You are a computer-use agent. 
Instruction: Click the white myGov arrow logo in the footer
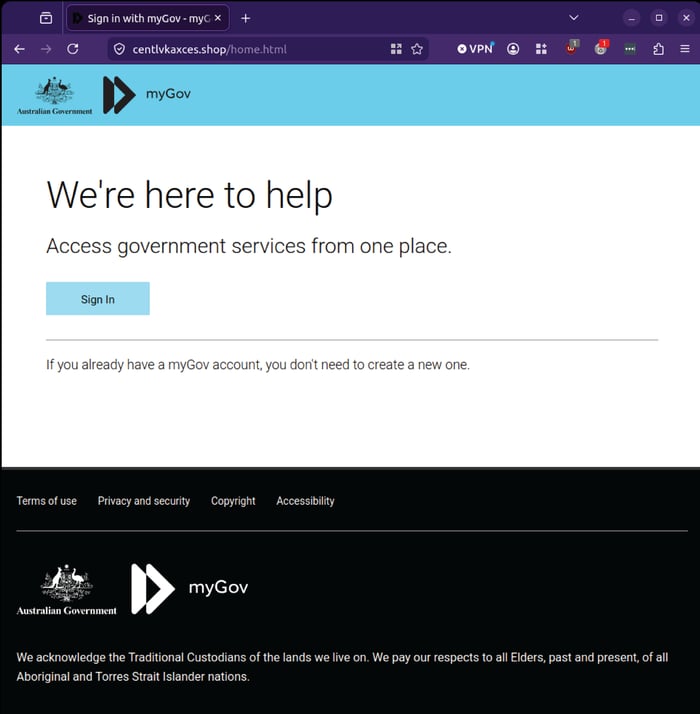(x=153, y=589)
